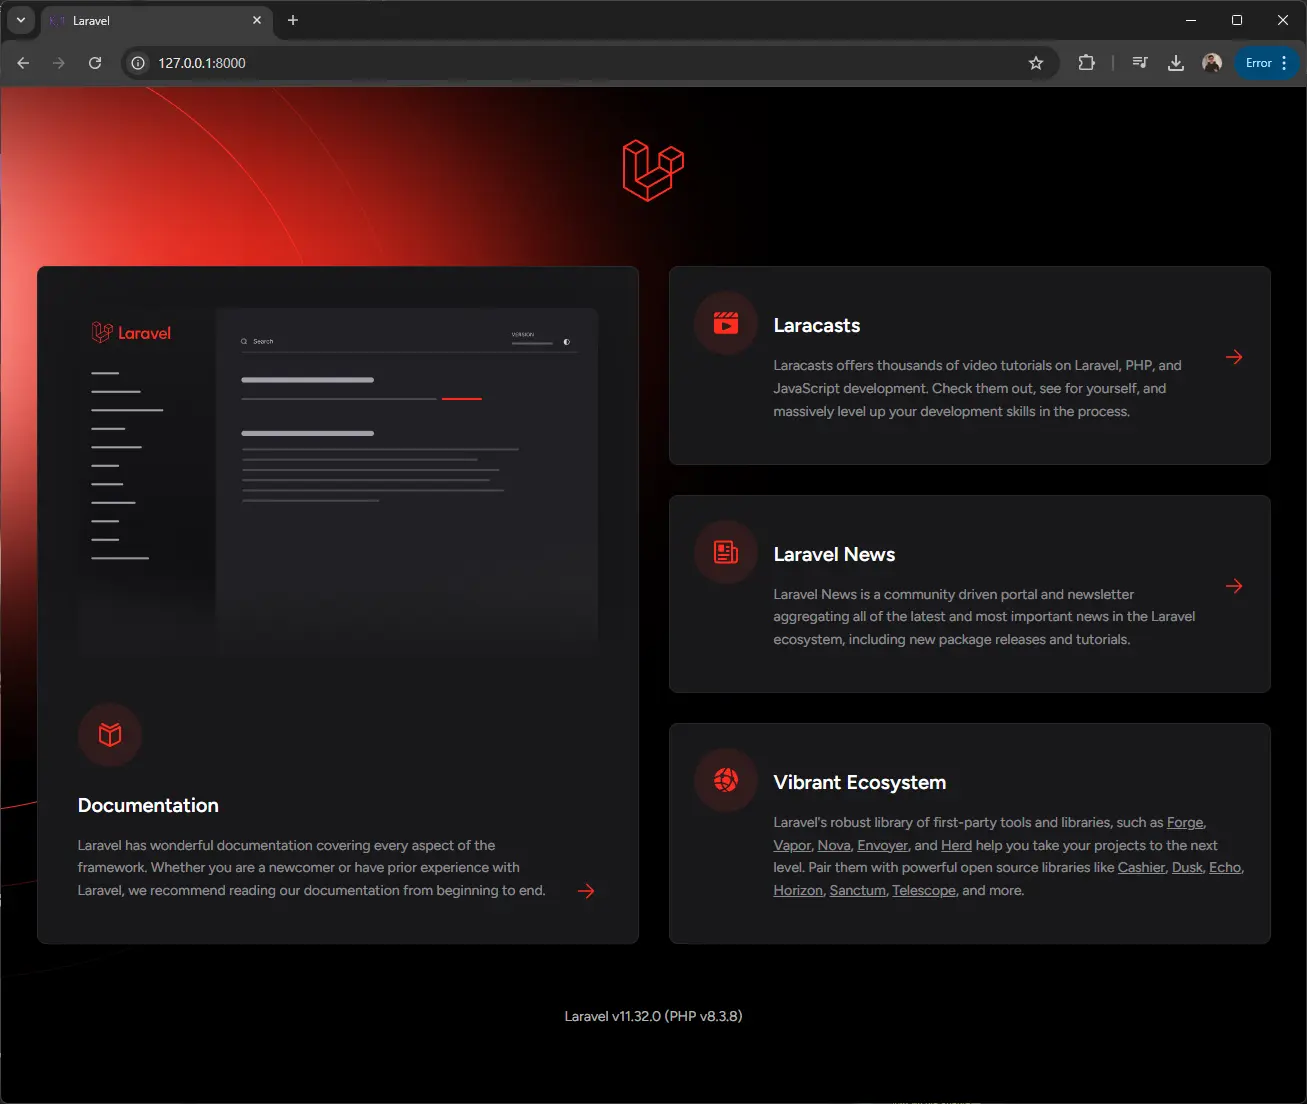Open a new tab with the plus button
The height and width of the screenshot is (1104, 1307).
pos(293,20)
